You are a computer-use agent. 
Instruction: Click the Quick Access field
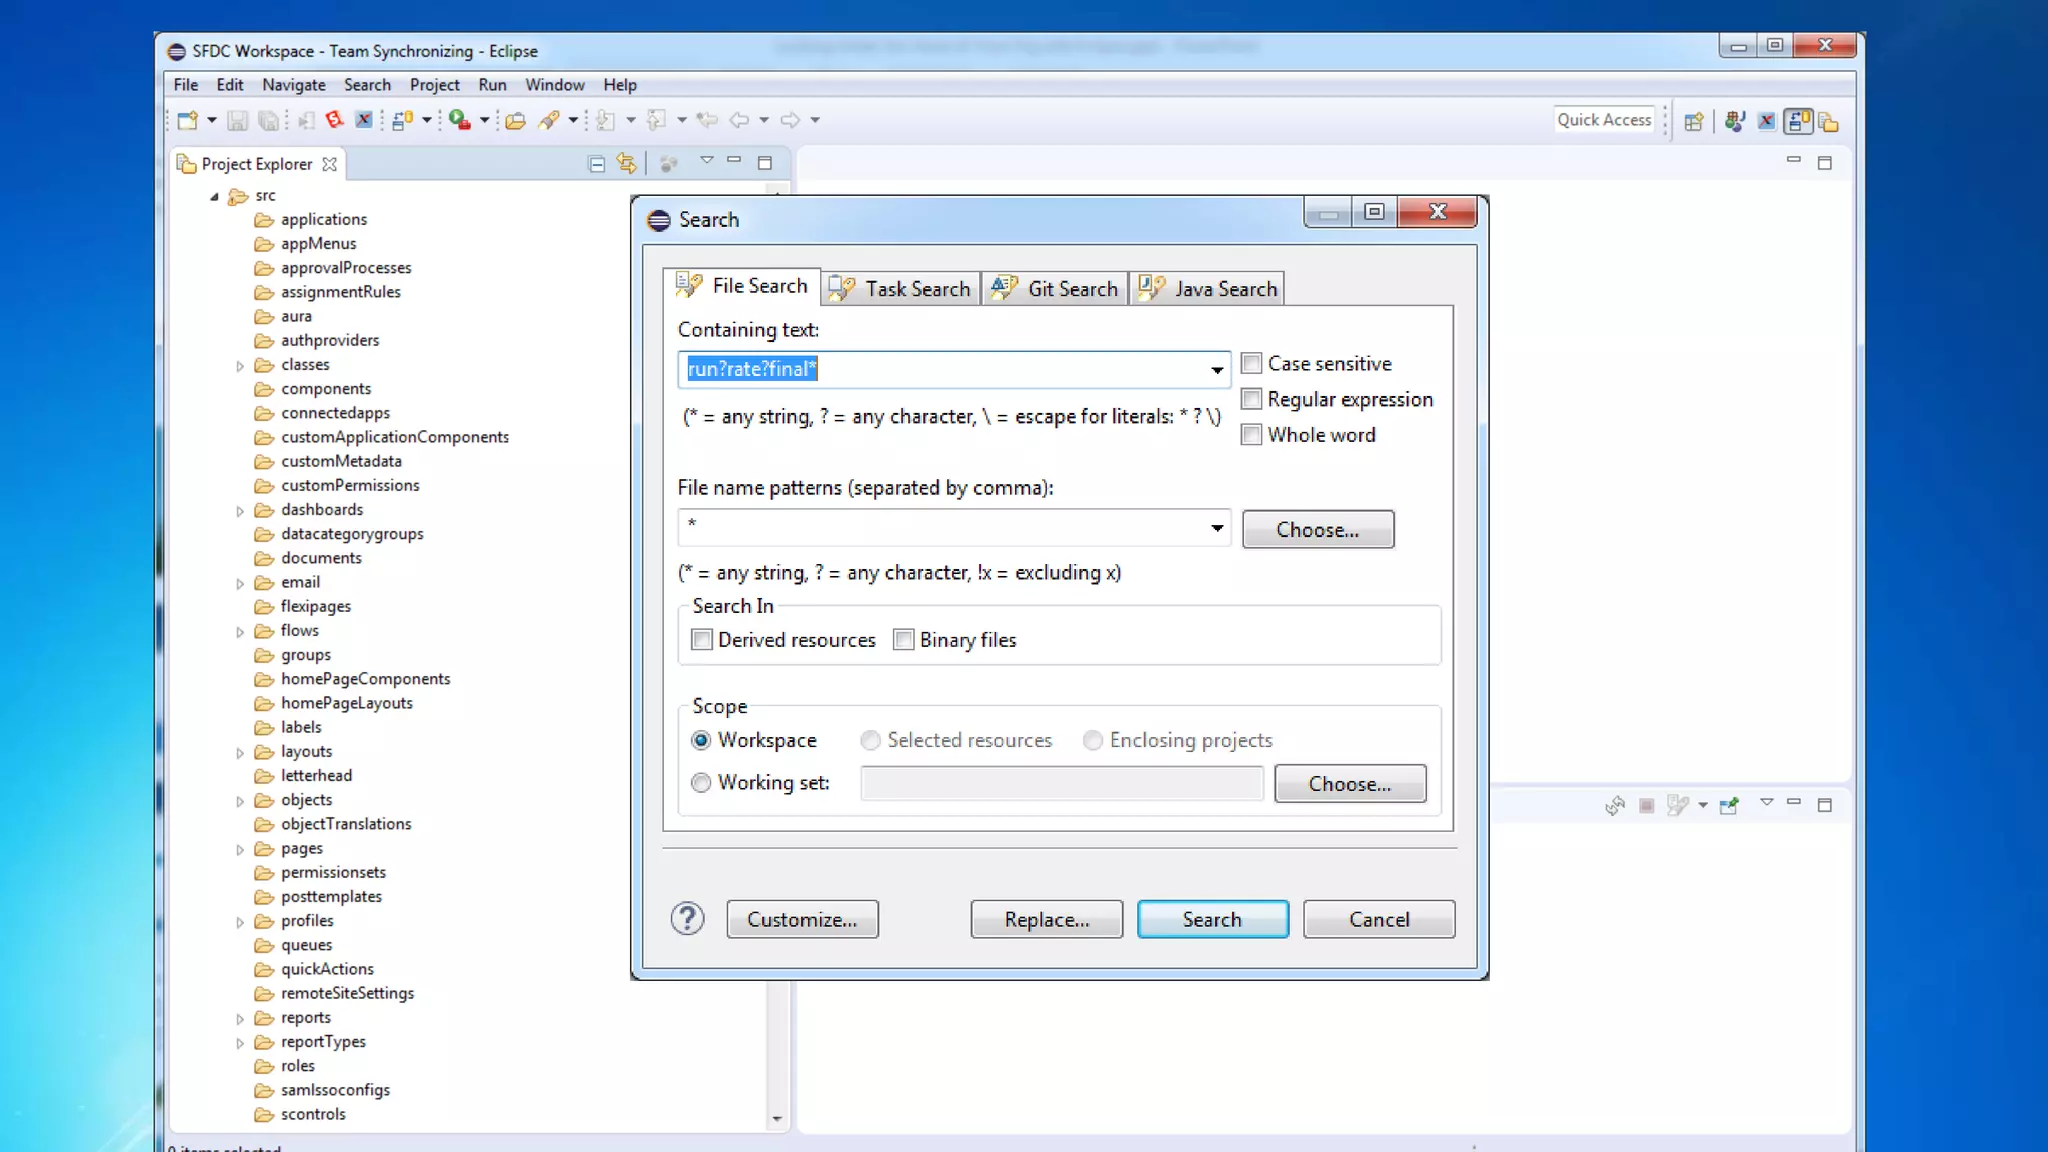(1603, 120)
